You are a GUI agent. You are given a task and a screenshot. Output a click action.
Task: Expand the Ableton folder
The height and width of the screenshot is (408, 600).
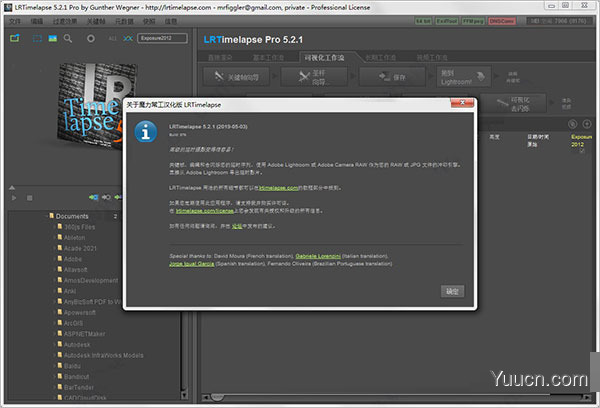54,238
